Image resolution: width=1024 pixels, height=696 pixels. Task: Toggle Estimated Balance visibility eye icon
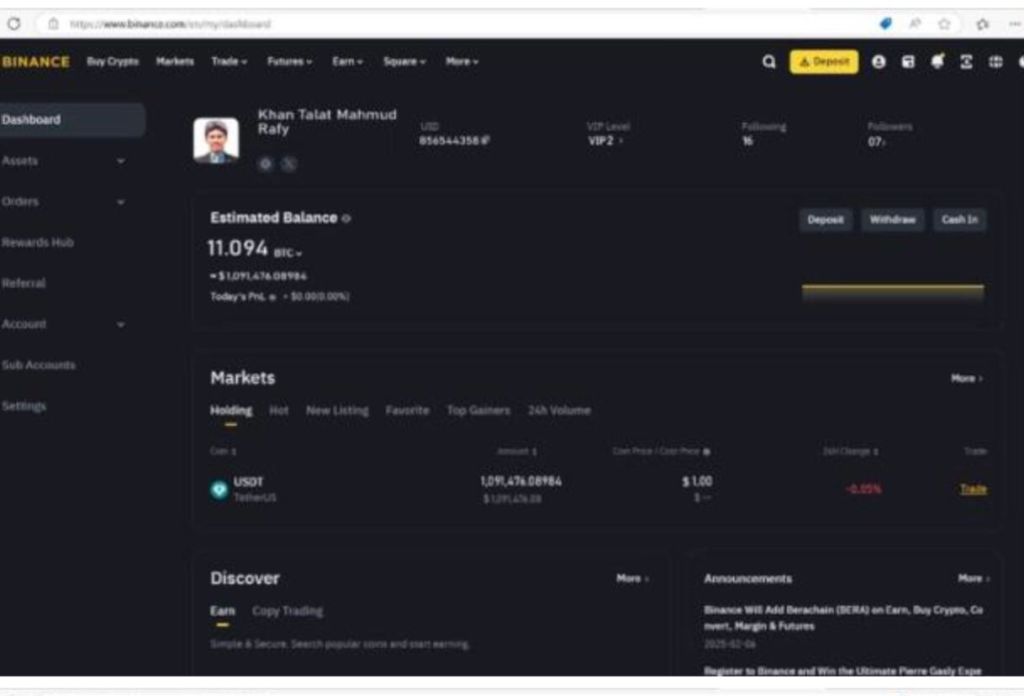coord(347,219)
